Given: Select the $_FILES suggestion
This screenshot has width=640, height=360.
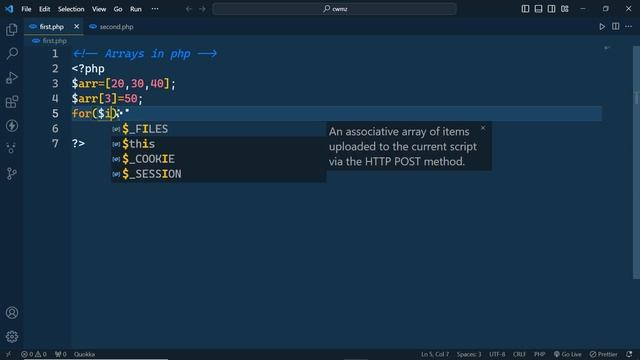Looking at the screenshot, I should click(x=218, y=129).
